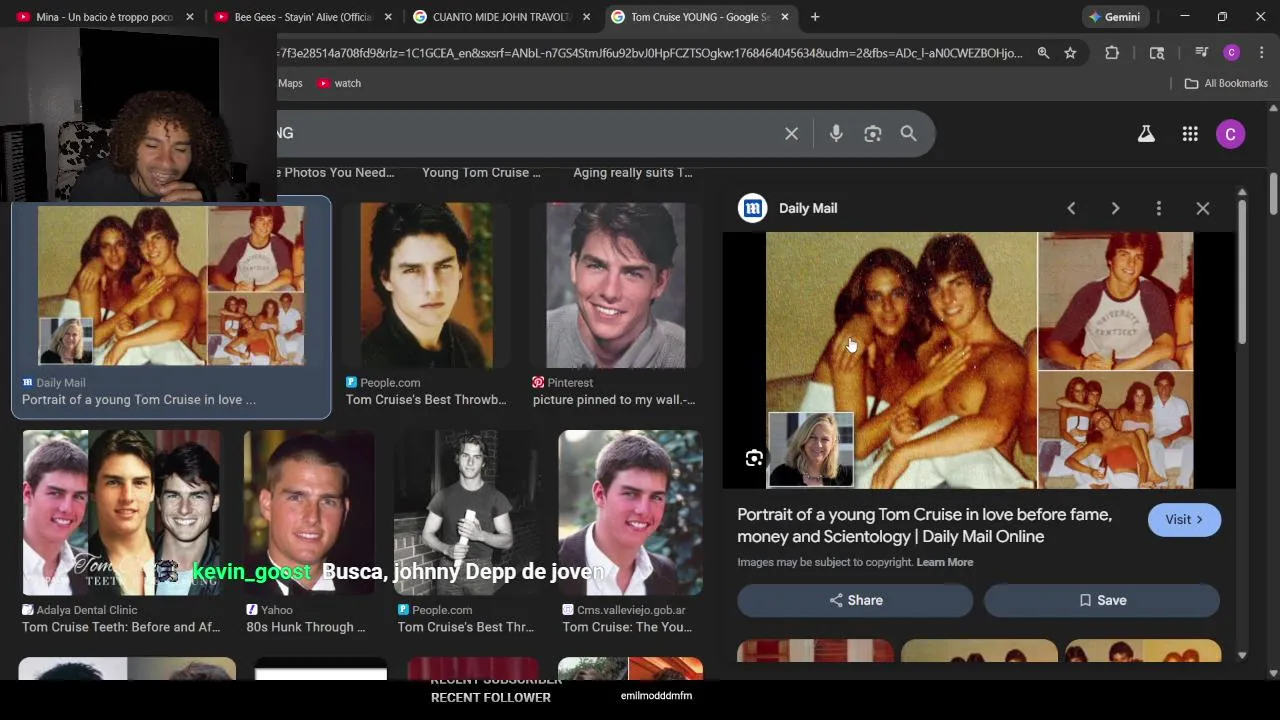Open the Gemini button in Chrome
The height and width of the screenshot is (720, 1280).
pyautogui.click(x=1115, y=17)
